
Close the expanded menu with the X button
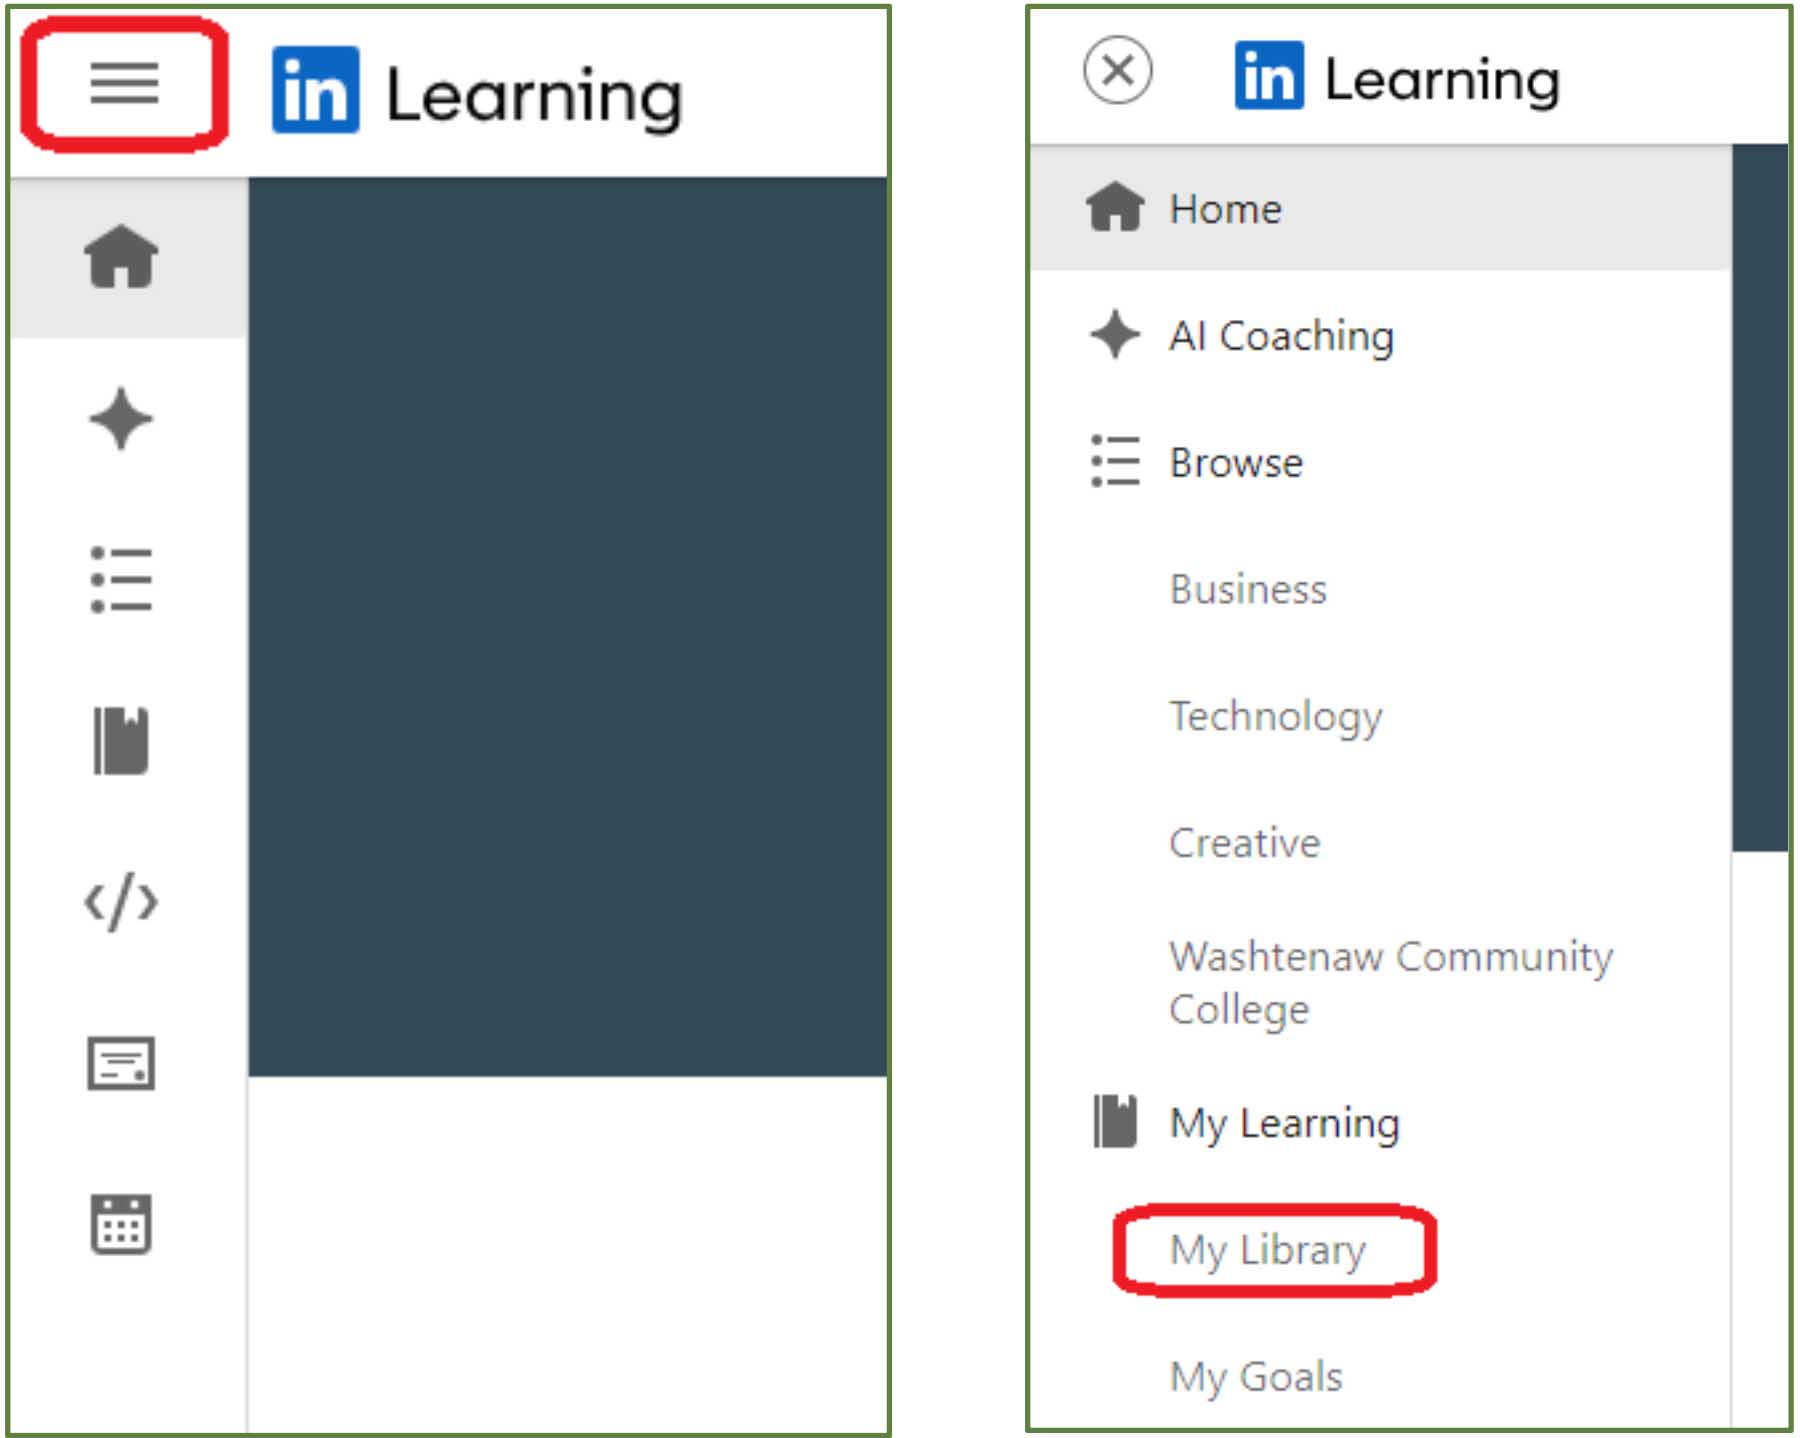coord(1118,71)
